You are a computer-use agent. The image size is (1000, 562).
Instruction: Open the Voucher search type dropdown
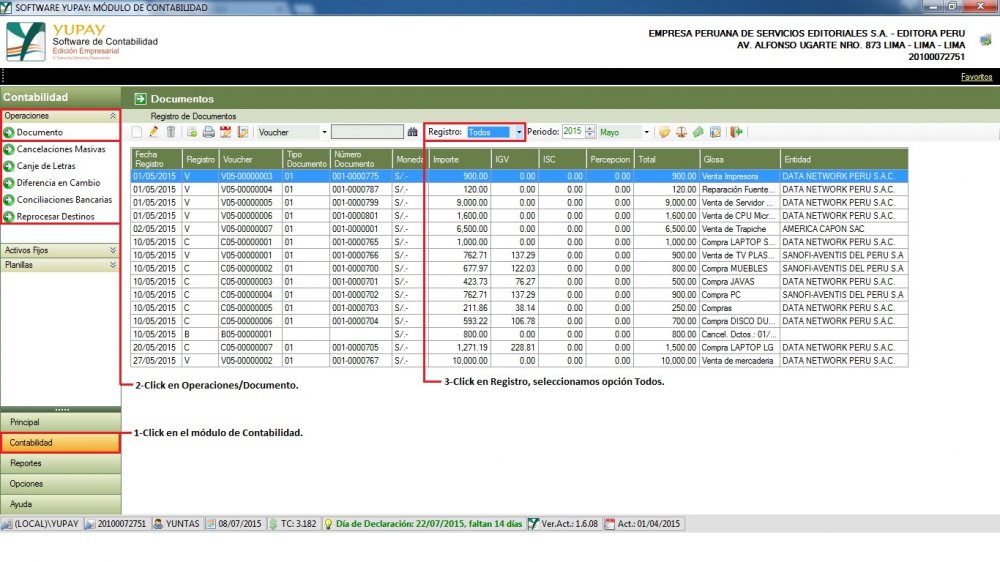pos(324,132)
